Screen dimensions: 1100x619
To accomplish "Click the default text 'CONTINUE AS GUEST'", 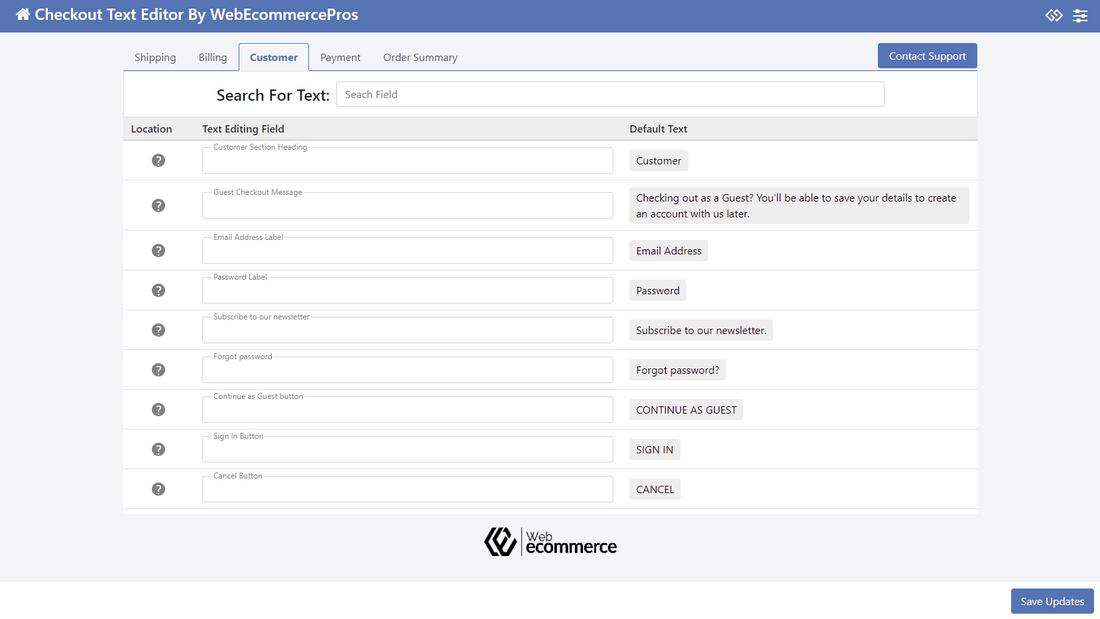I will pyautogui.click(x=686, y=410).
